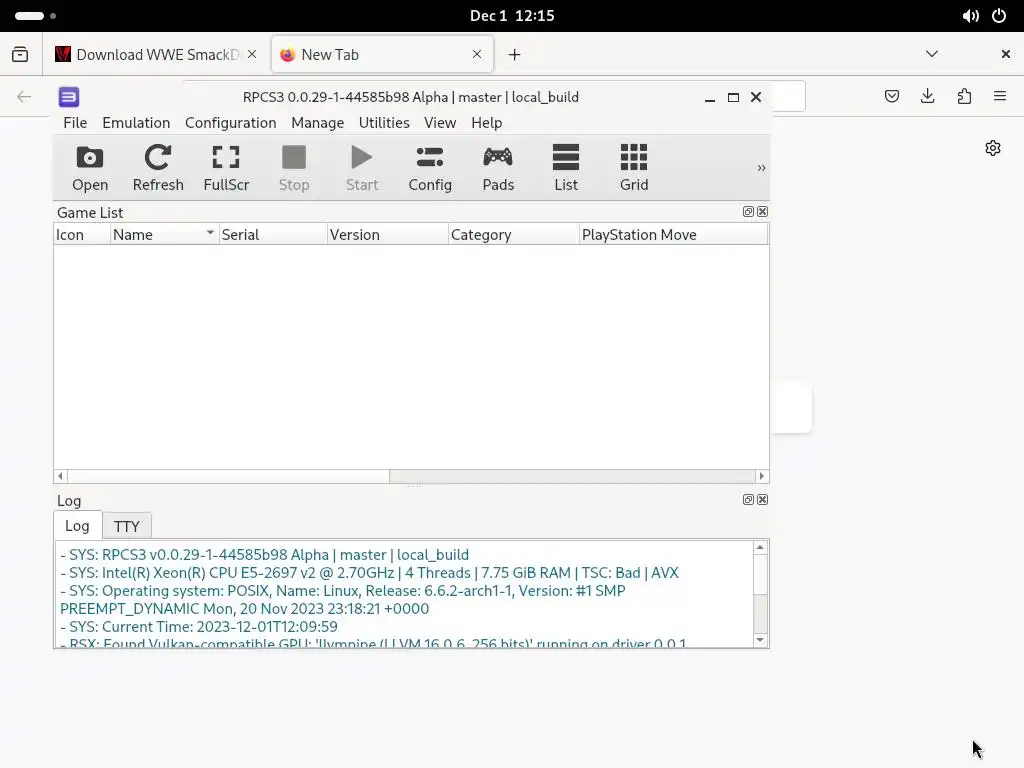
Task: Sort game list by Name column
Action: [x=164, y=234]
